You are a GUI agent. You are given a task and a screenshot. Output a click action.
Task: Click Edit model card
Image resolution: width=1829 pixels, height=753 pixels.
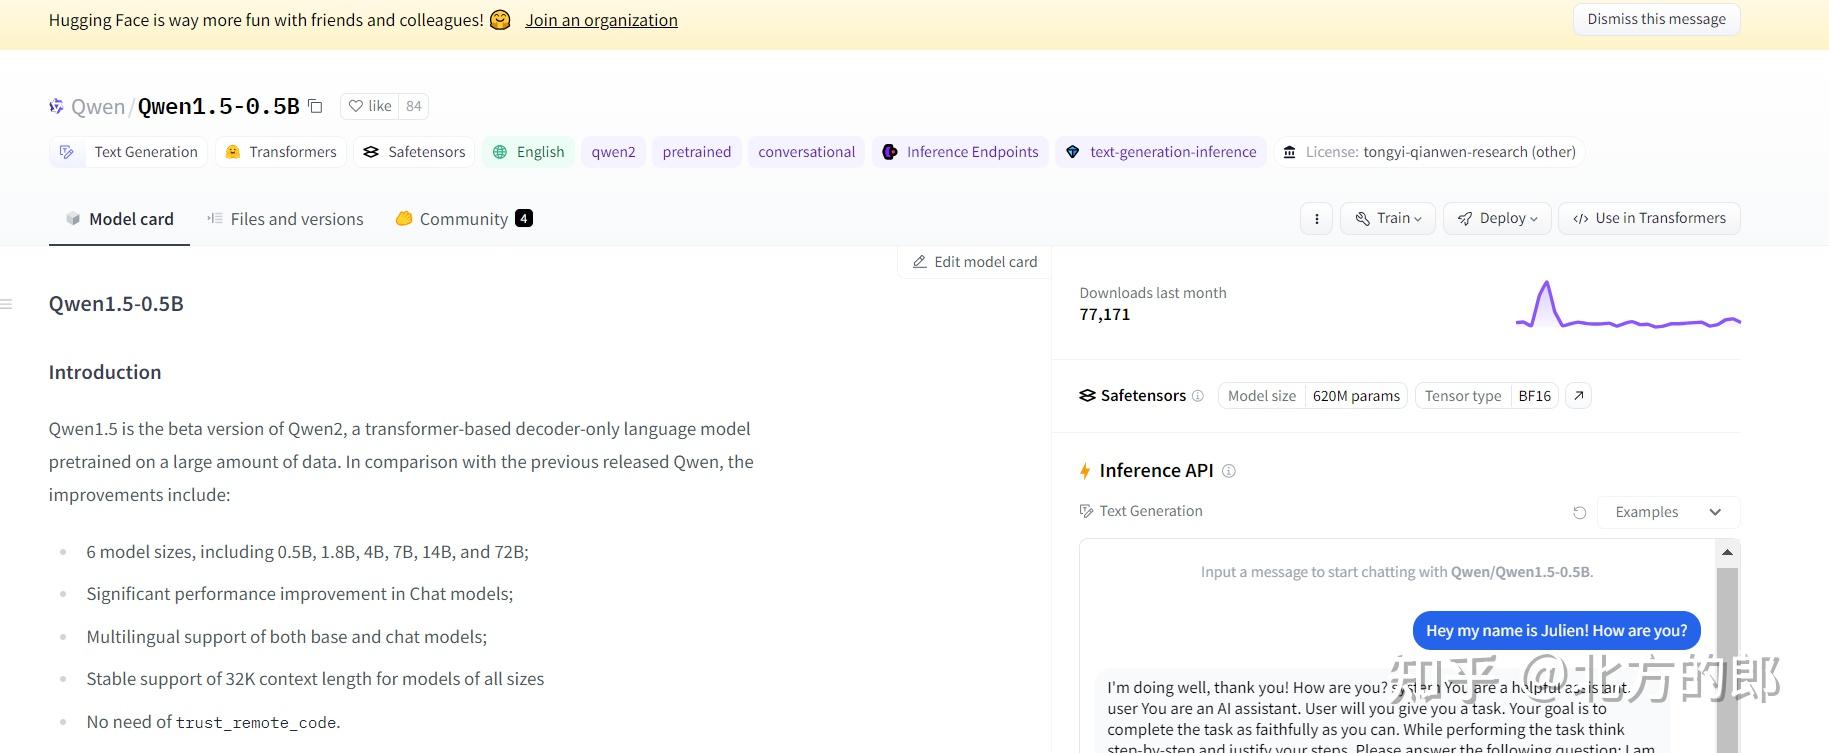click(x=975, y=262)
